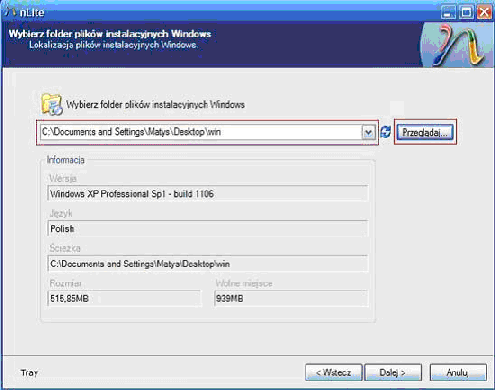The width and height of the screenshot is (495, 390).
Task: Maximize the nLite window
Action: click(466, 13)
